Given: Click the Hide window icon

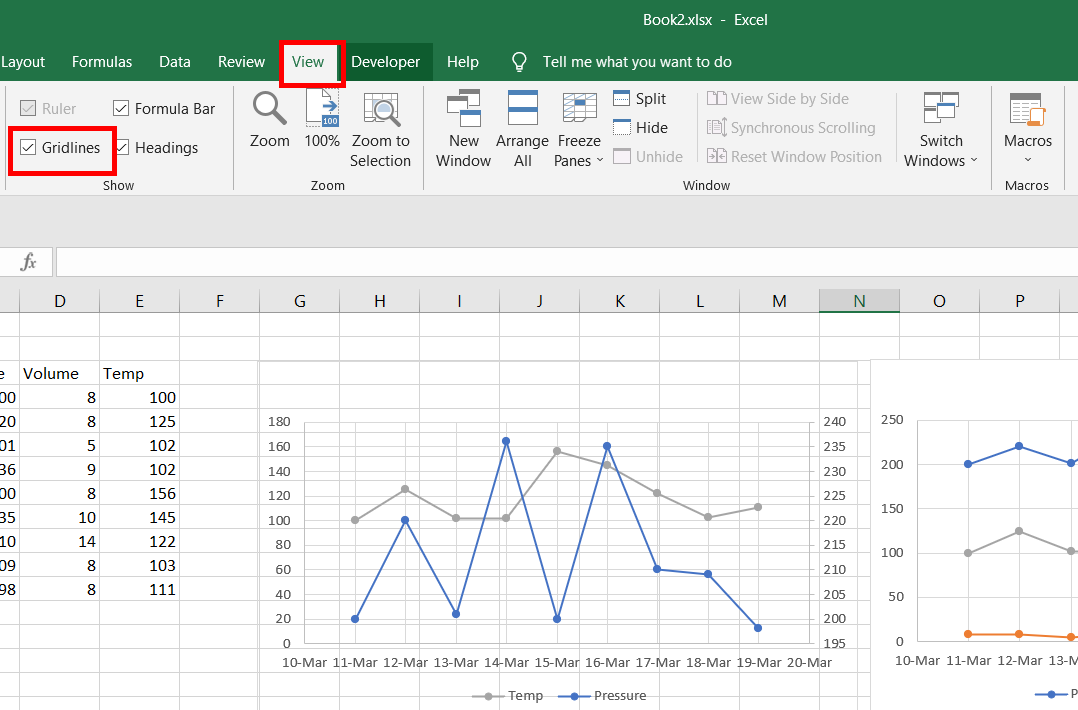Looking at the screenshot, I should (x=621, y=128).
